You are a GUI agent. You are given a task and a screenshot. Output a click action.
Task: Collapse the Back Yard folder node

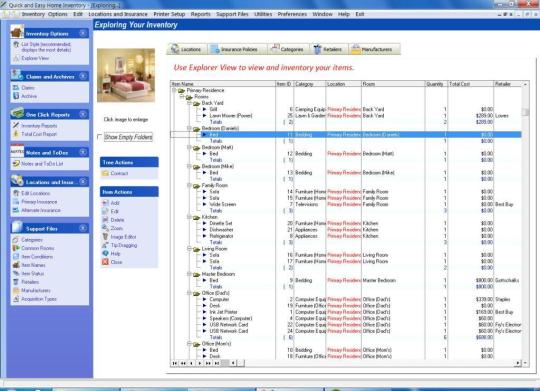pyautogui.click(x=189, y=103)
